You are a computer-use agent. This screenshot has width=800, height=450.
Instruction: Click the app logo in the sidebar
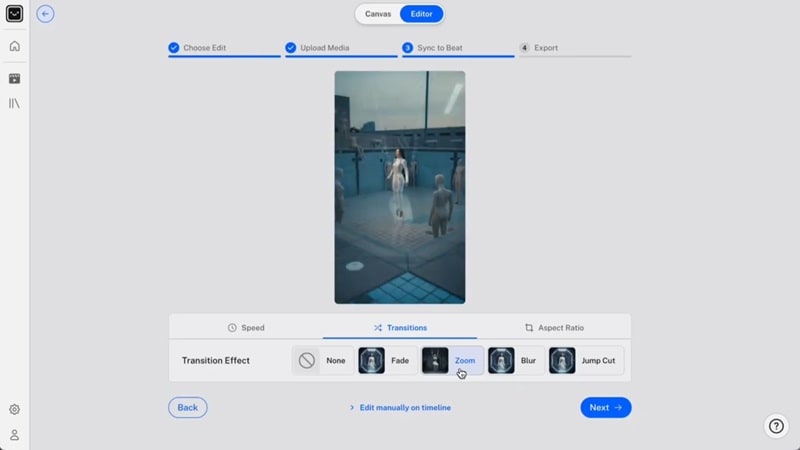[14, 14]
